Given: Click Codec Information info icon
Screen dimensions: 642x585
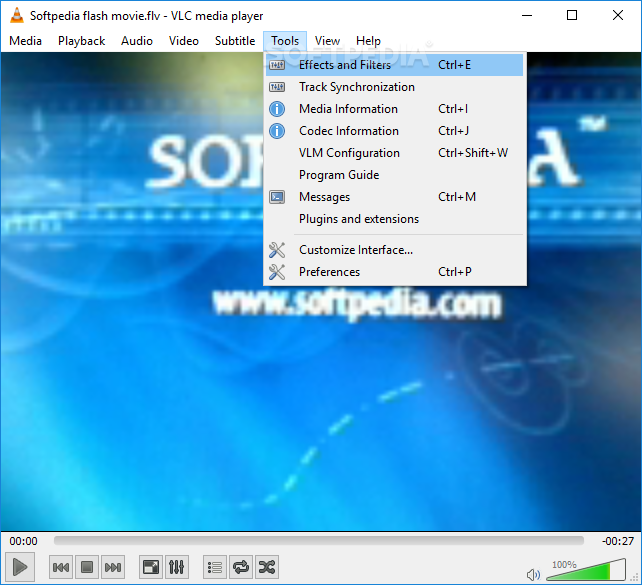Looking at the screenshot, I should (277, 131).
